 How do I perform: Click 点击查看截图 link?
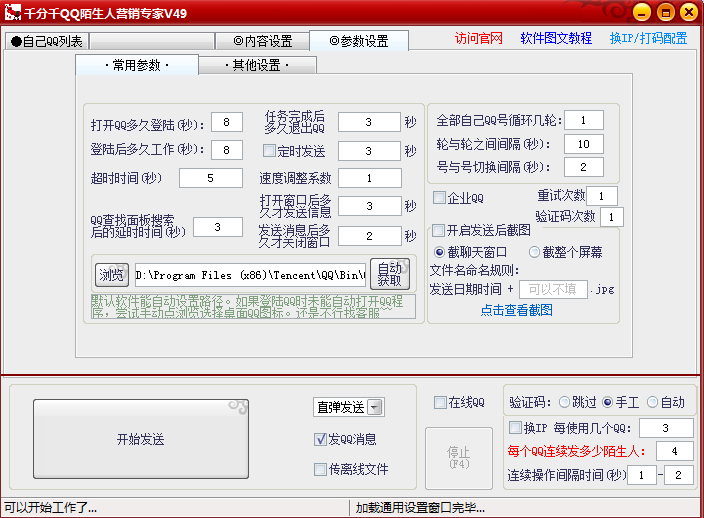[516, 310]
